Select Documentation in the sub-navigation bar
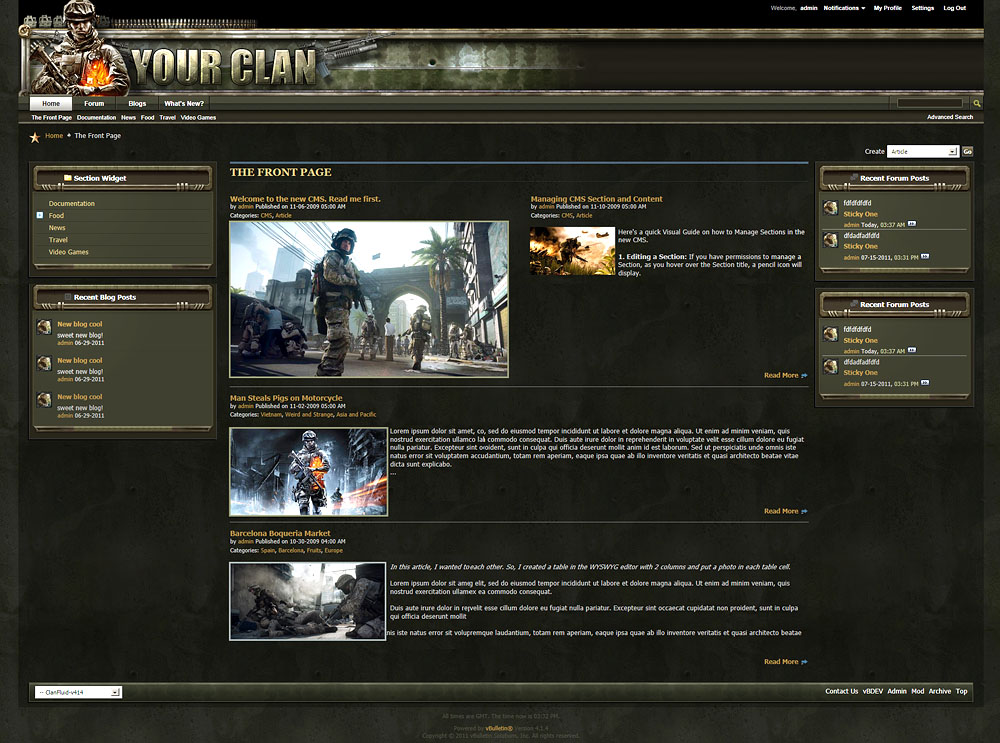The image size is (1000, 743). [96, 117]
